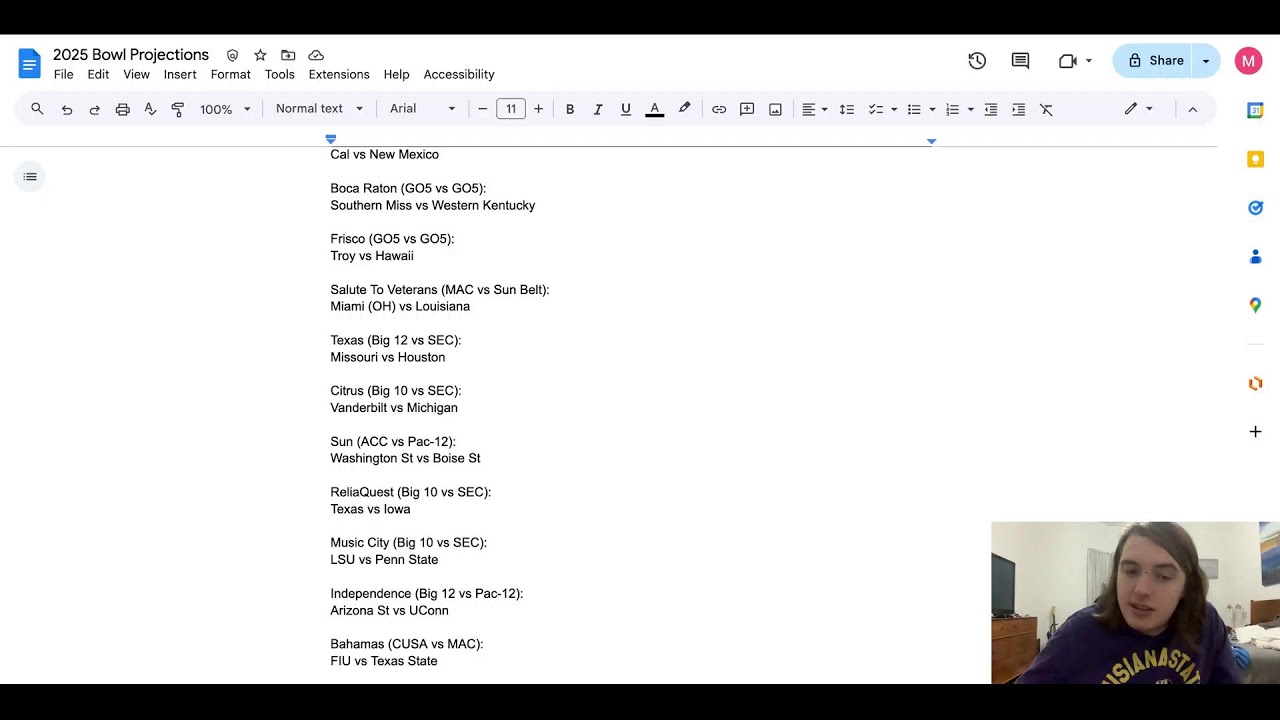This screenshot has height=720, width=1280.
Task: Expand the bulleted list options arrow
Action: (x=932, y=109)
